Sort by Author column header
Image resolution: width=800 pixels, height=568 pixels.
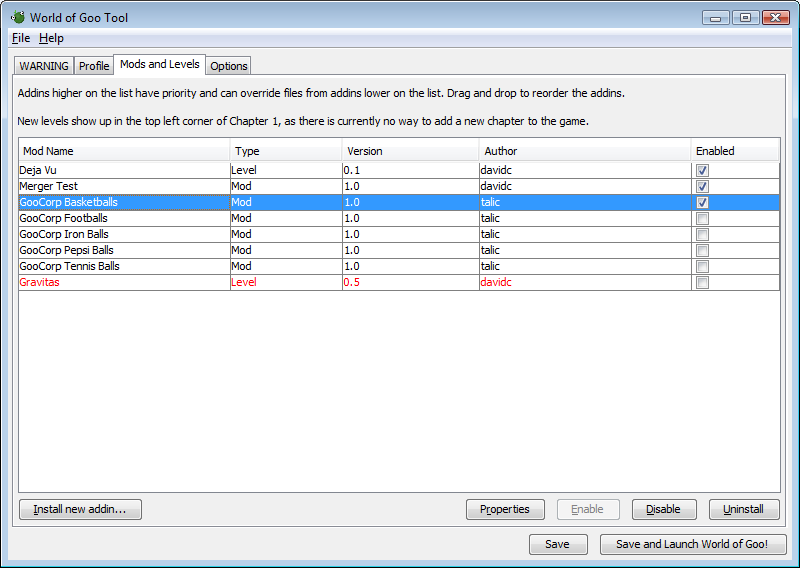tap(585, 151)
